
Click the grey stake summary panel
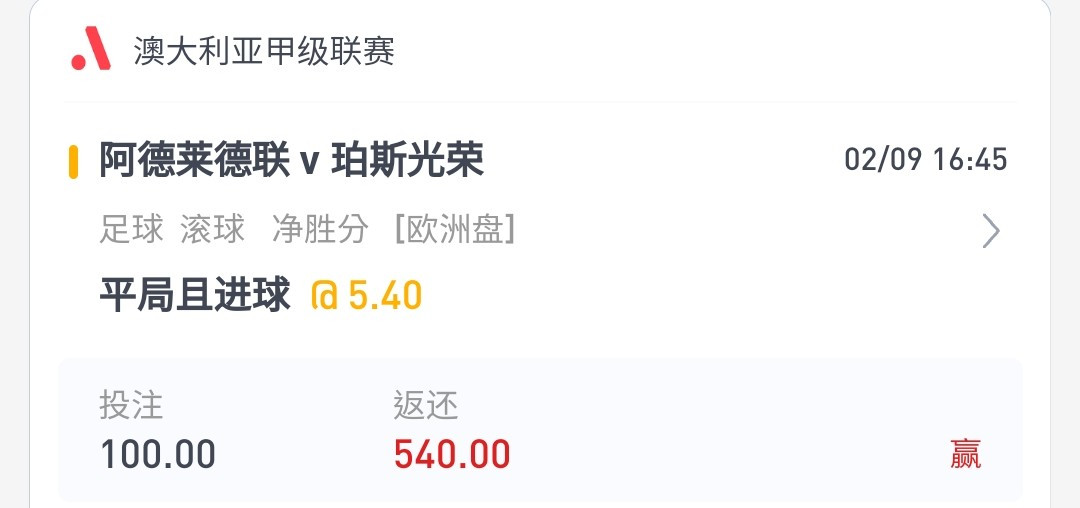[540, 430]
